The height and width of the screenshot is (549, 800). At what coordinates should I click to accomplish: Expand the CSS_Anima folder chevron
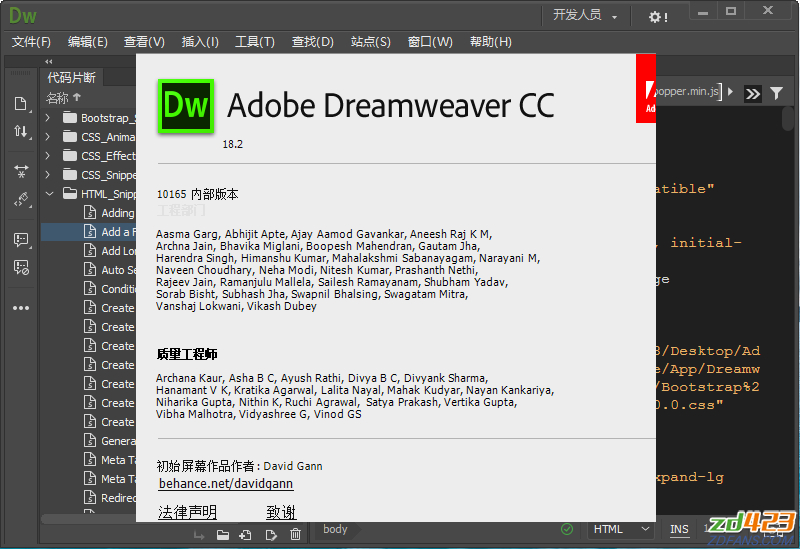point(48,137)
